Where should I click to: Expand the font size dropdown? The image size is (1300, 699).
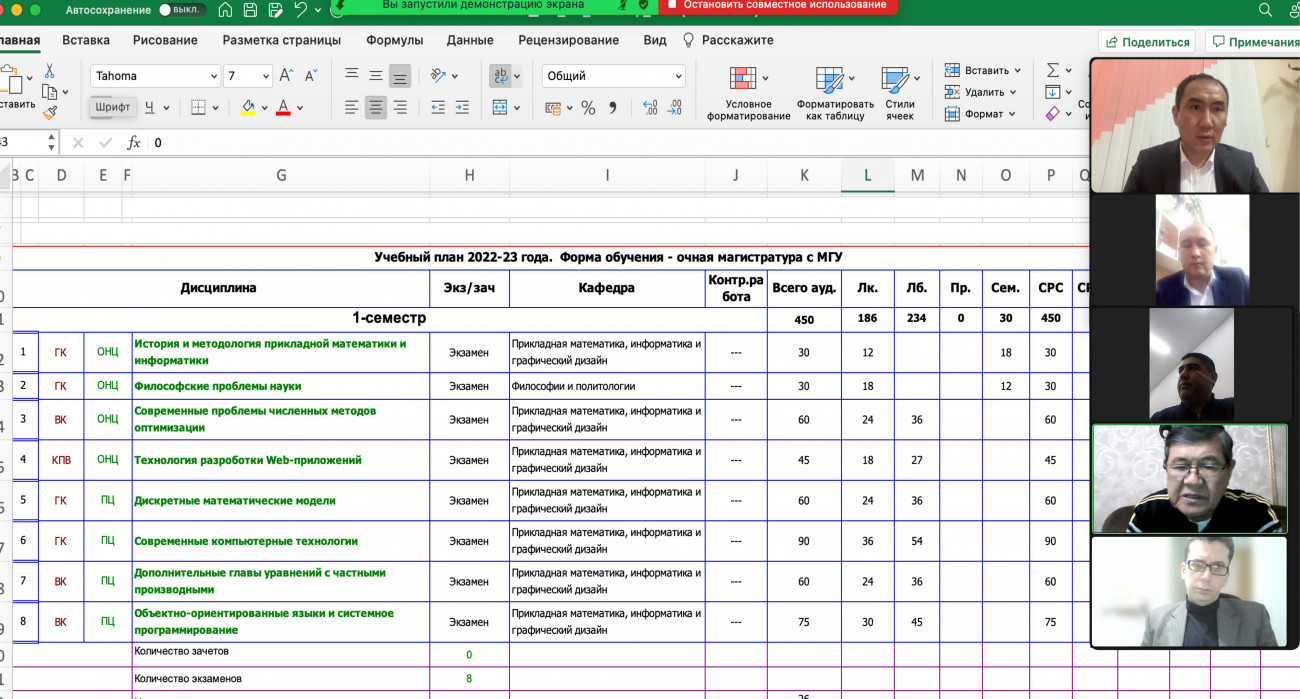coord(265,76)
